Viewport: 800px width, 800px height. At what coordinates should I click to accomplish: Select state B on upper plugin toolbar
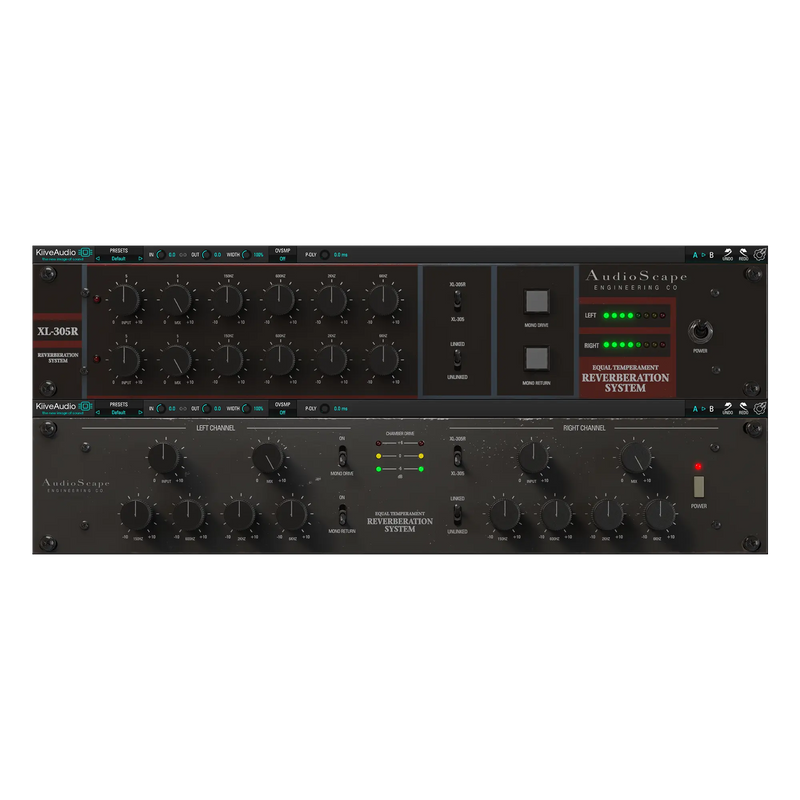click(711, 255)
